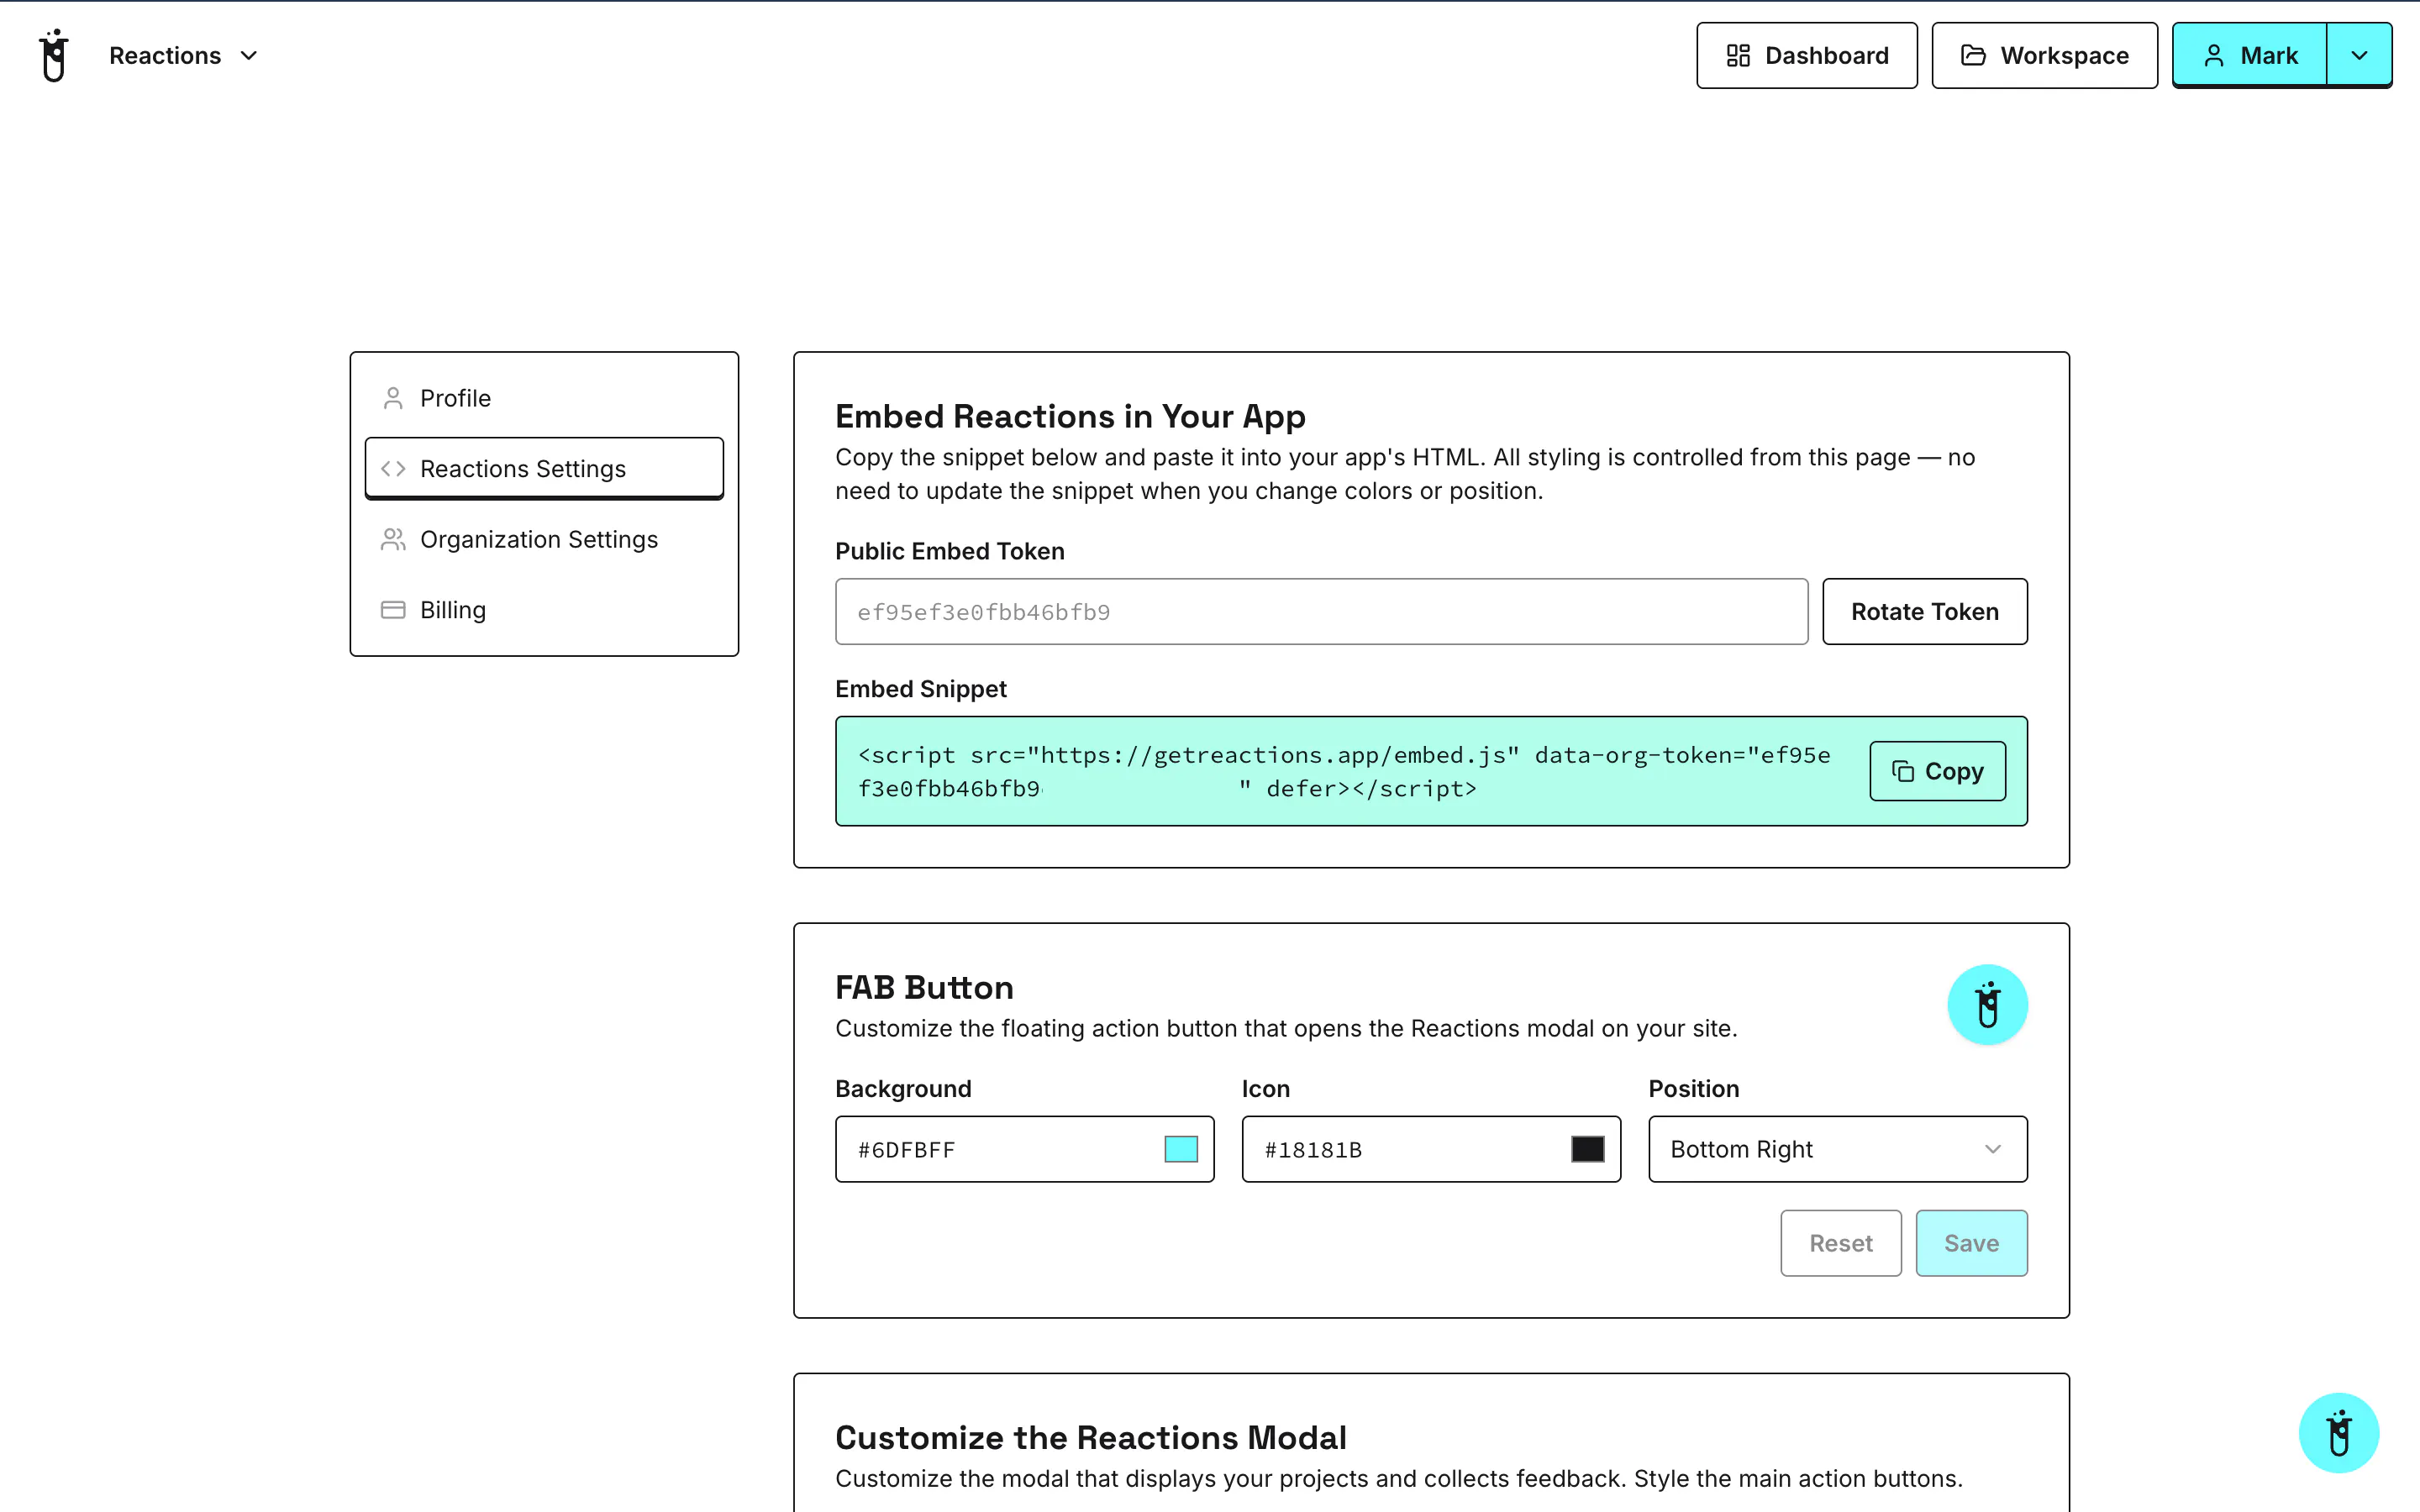Open the Position dropdown

point(1837,1150)
